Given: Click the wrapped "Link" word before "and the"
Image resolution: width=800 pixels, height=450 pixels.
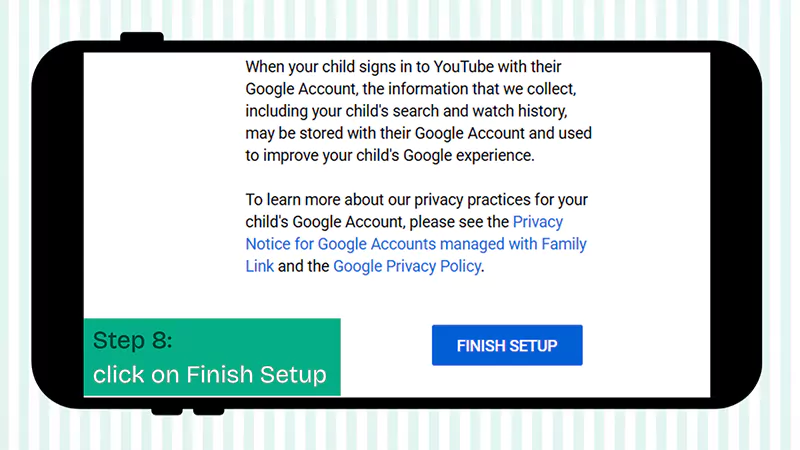Looking at the screenshot, I should pyautogui.click(x=259, y=266).
